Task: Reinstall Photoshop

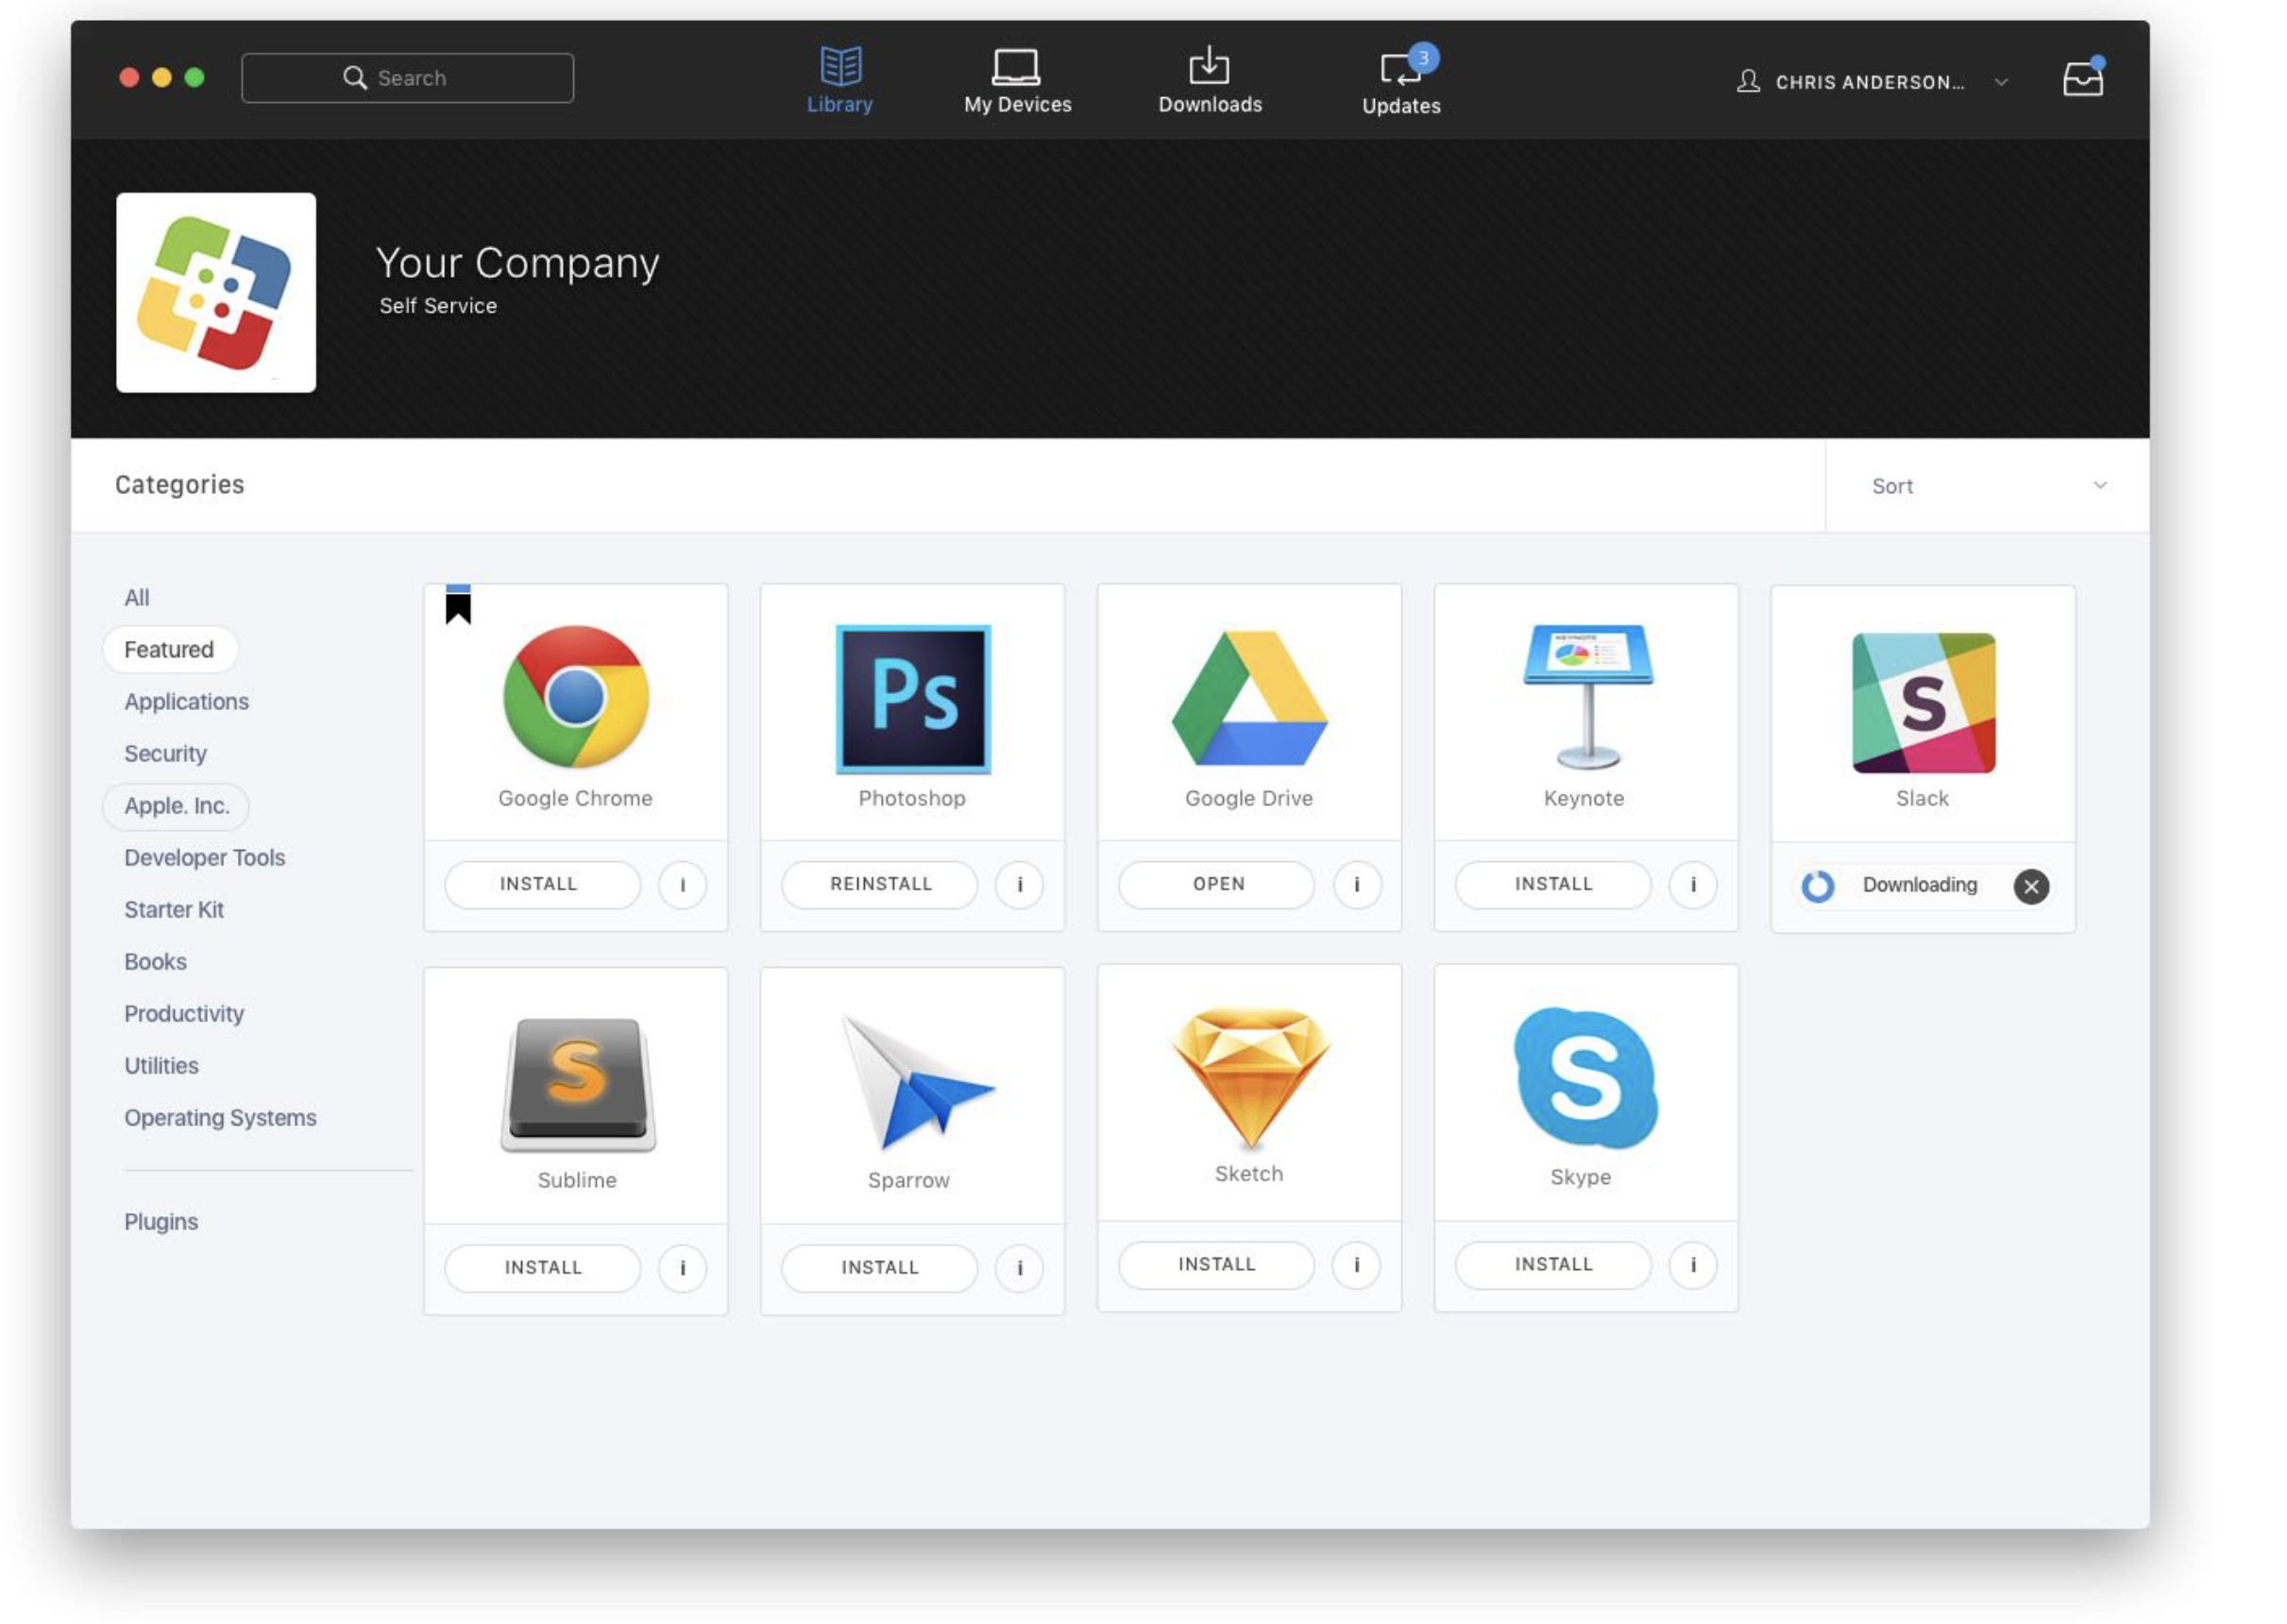Action: pyautogui.click(x=880, y=885)
